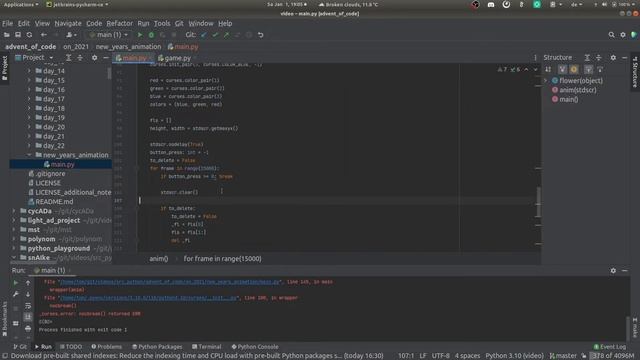
Task: Open Search Everywhere magnifier icon
Action: pyautogui.click(x=611, y=35)
